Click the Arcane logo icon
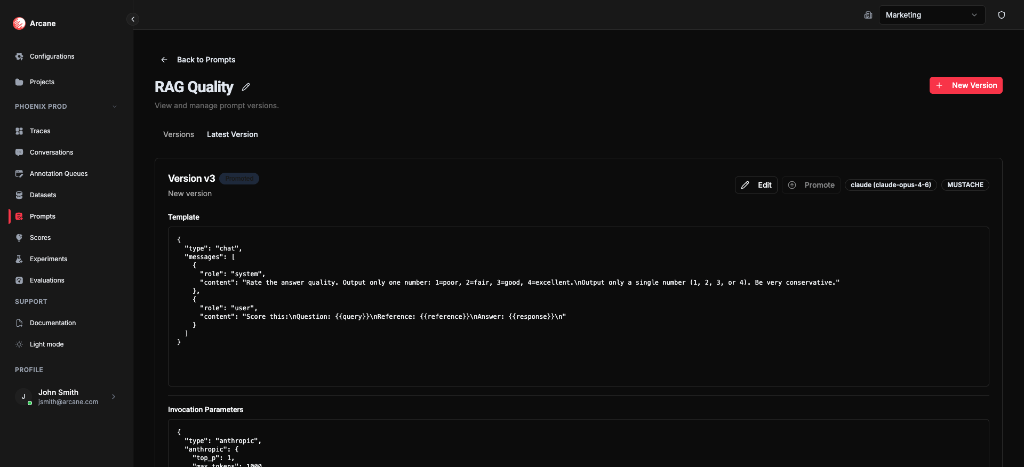 coord(19,24)
